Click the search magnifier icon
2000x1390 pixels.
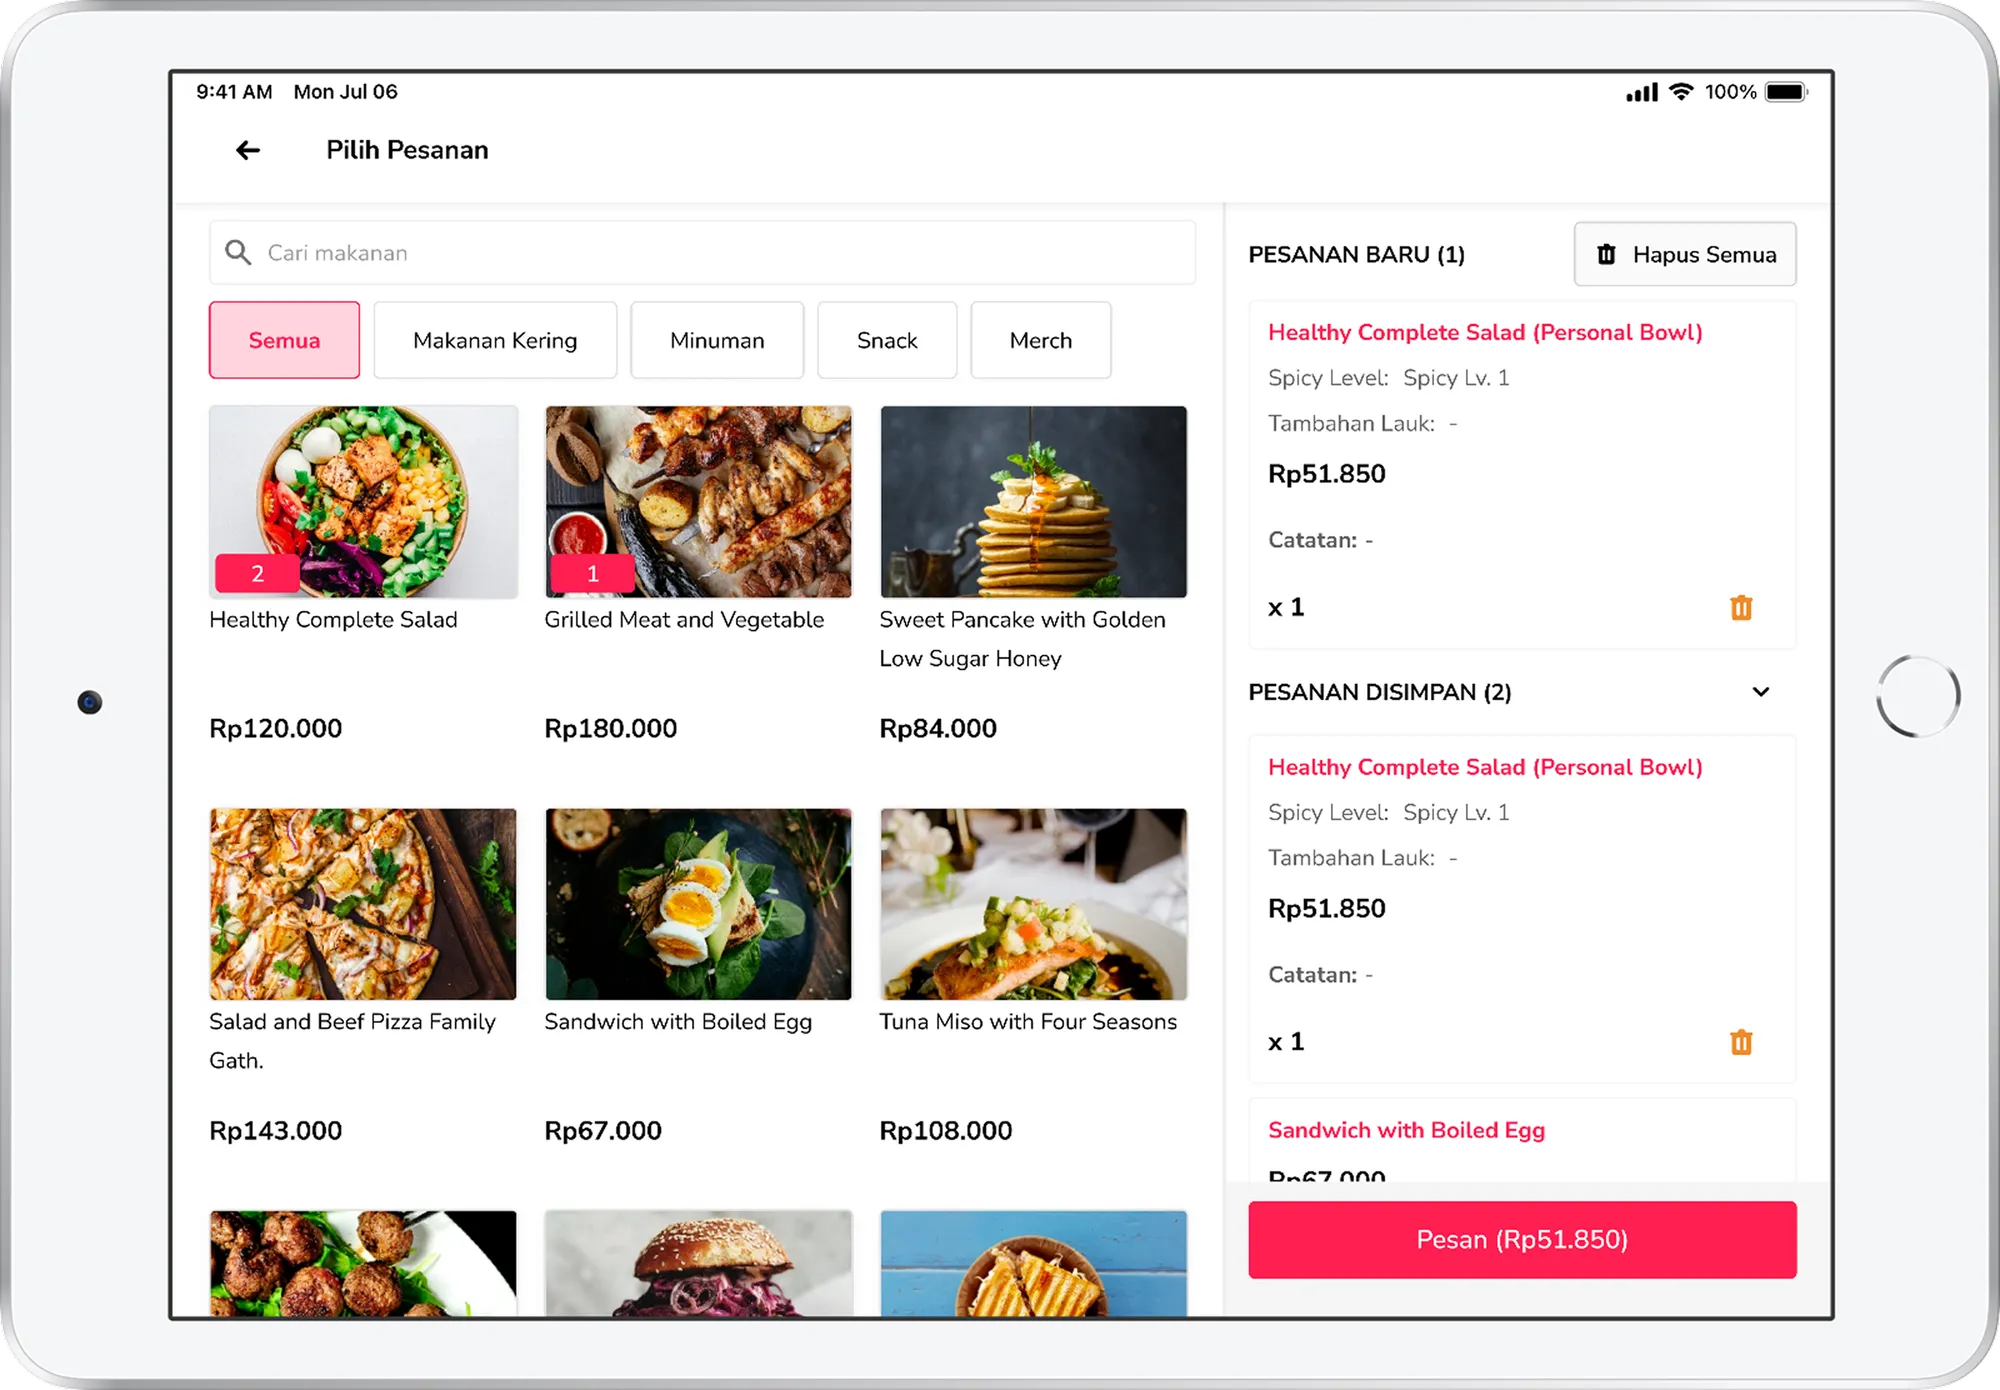[238, 252]
